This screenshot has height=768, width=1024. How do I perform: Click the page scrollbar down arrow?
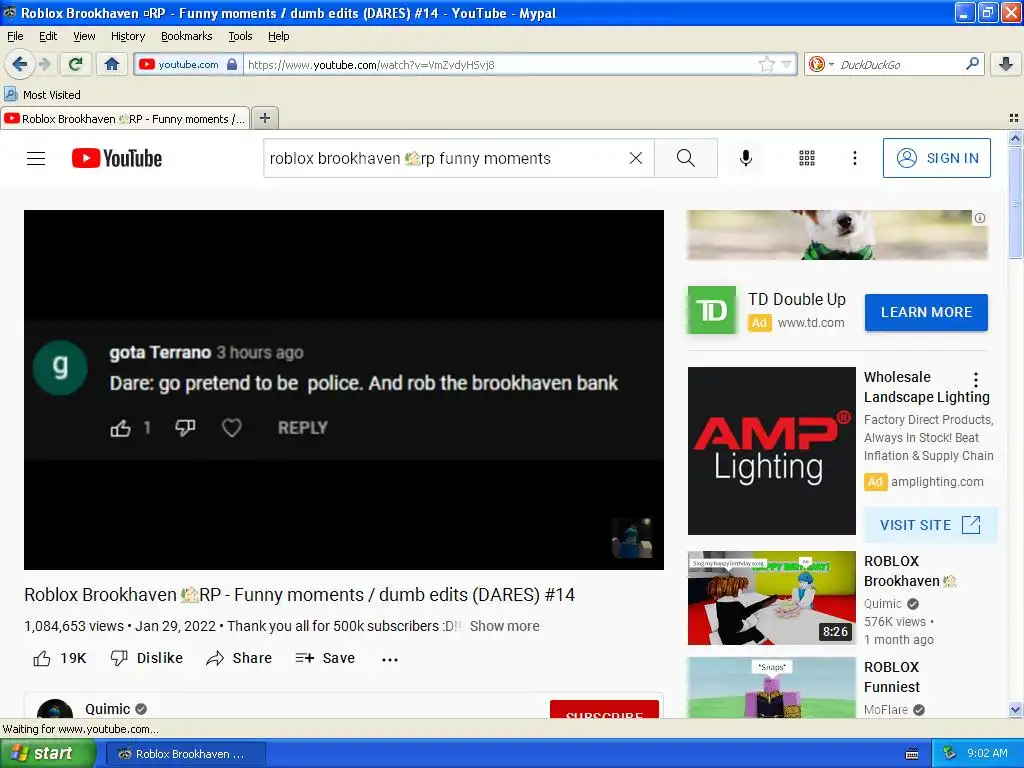(1015, 710)
